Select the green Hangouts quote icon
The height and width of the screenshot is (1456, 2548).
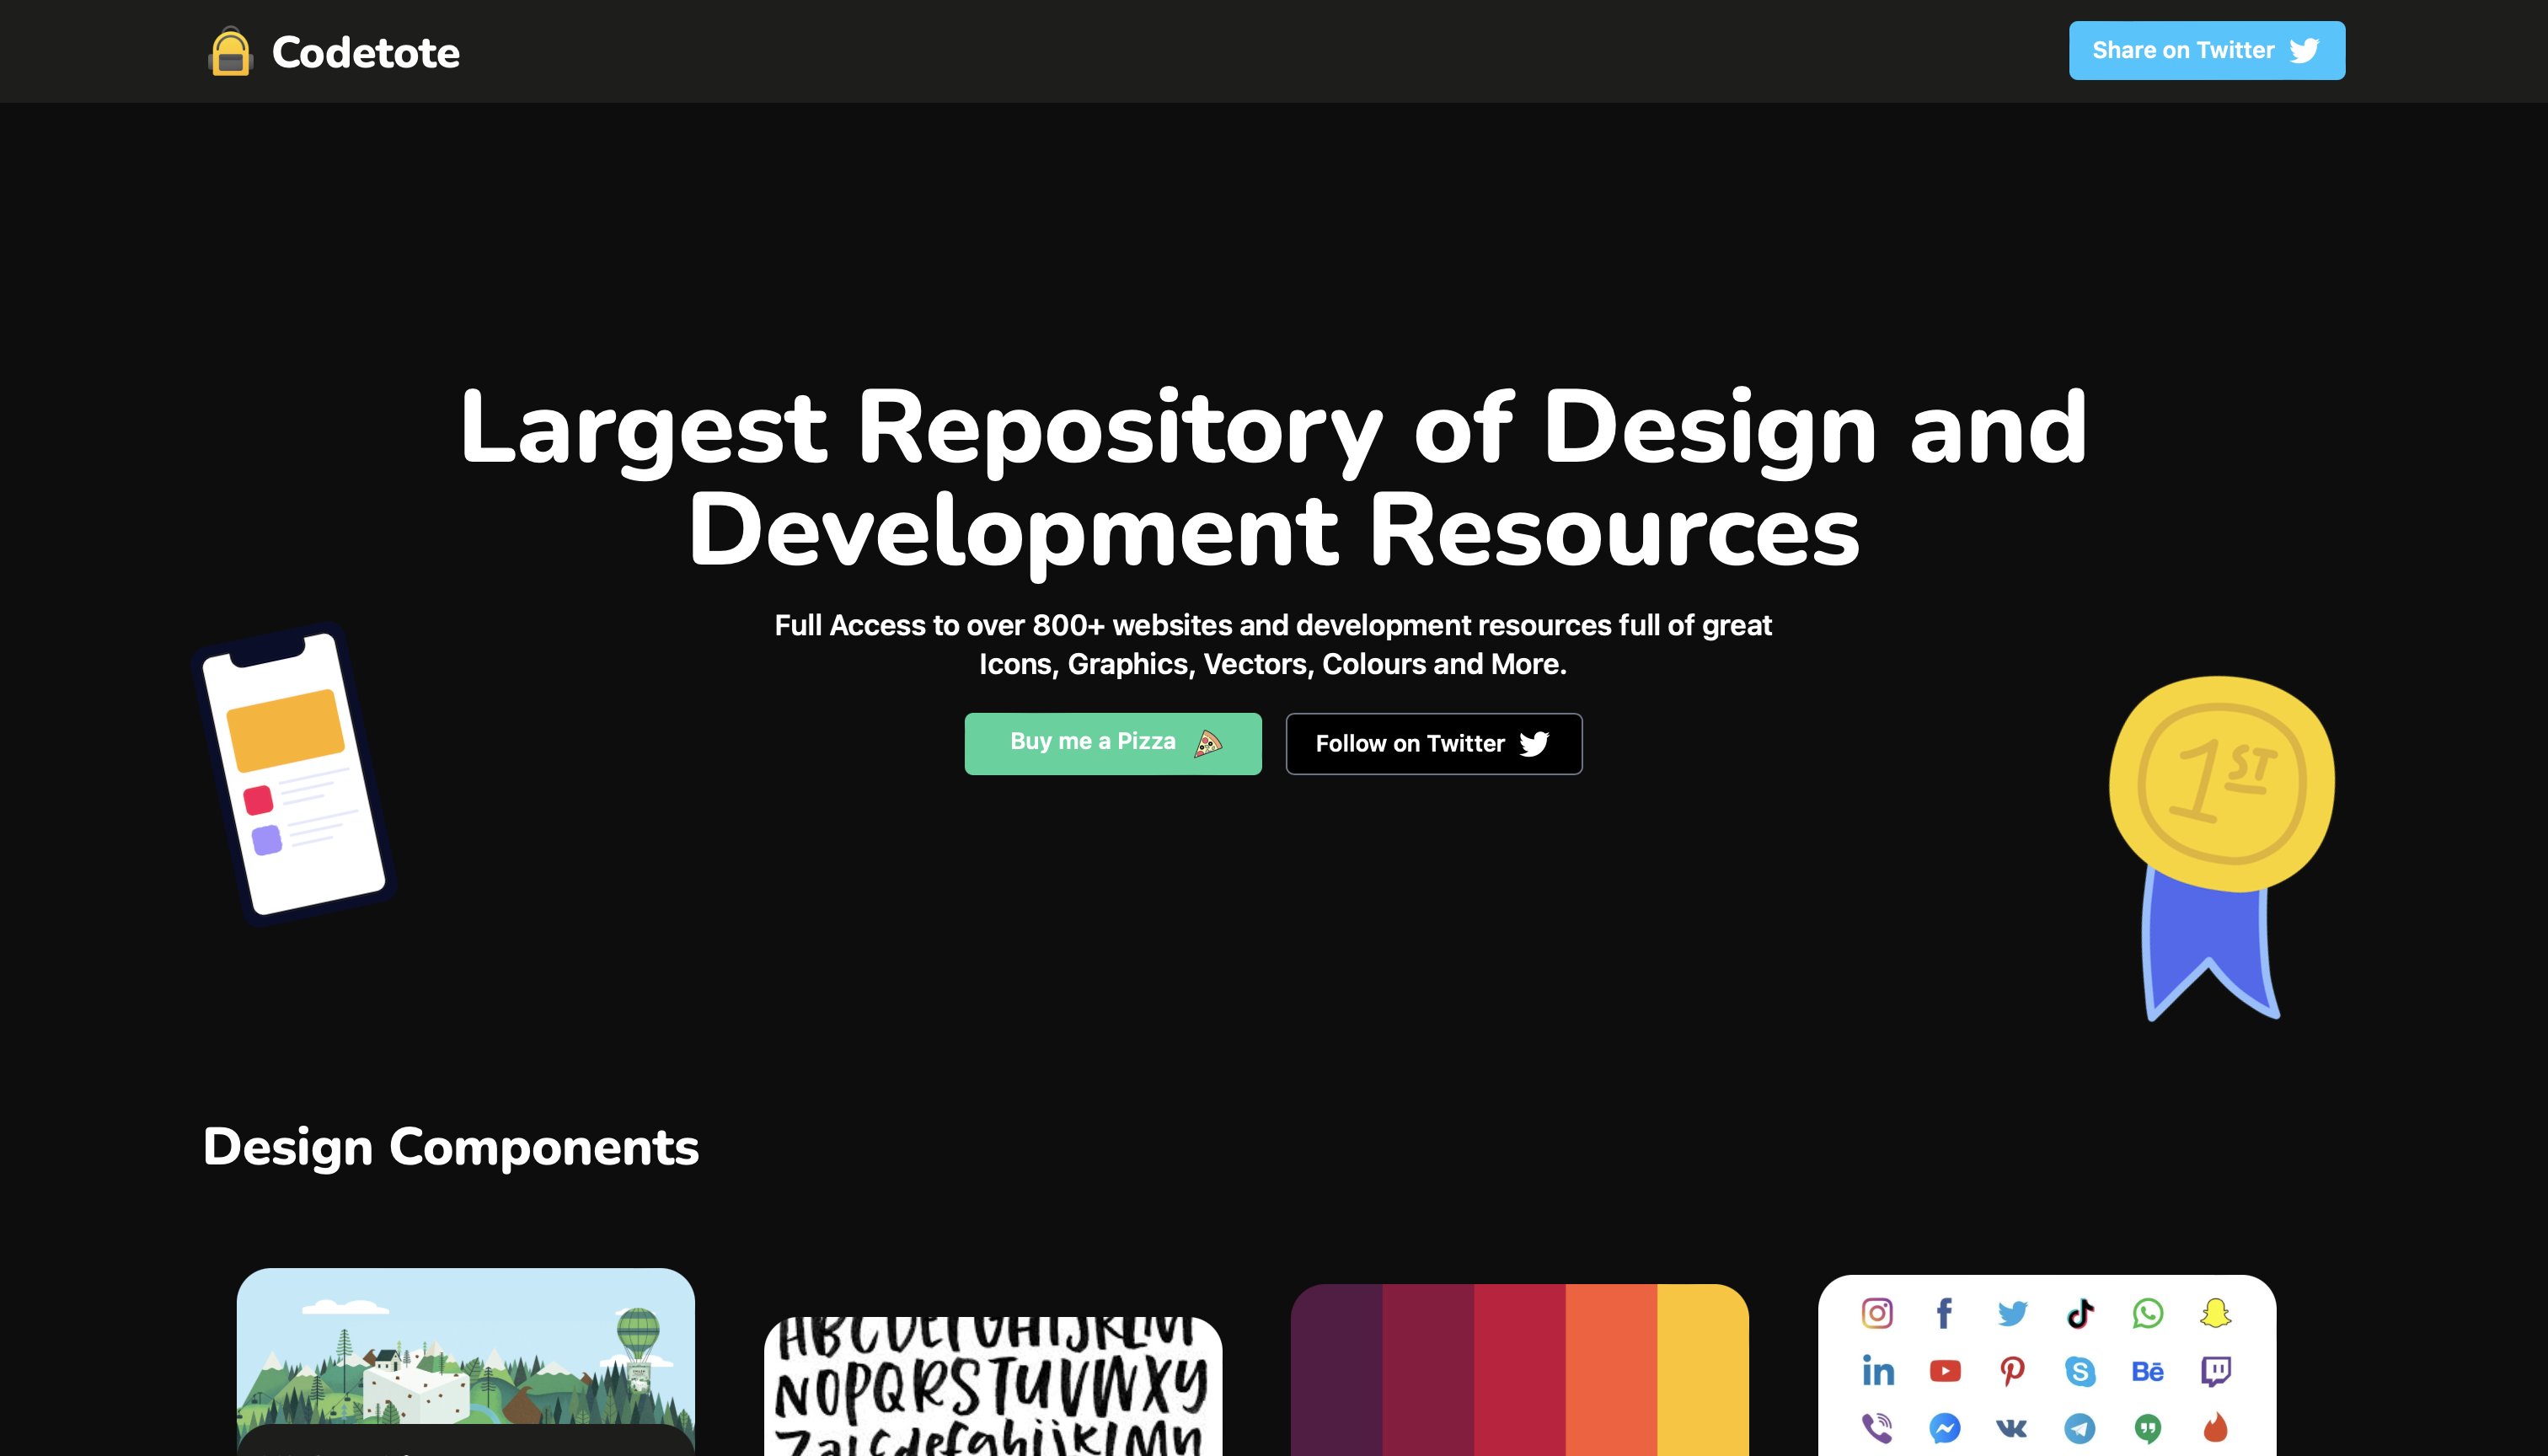coord(2147,1428)
